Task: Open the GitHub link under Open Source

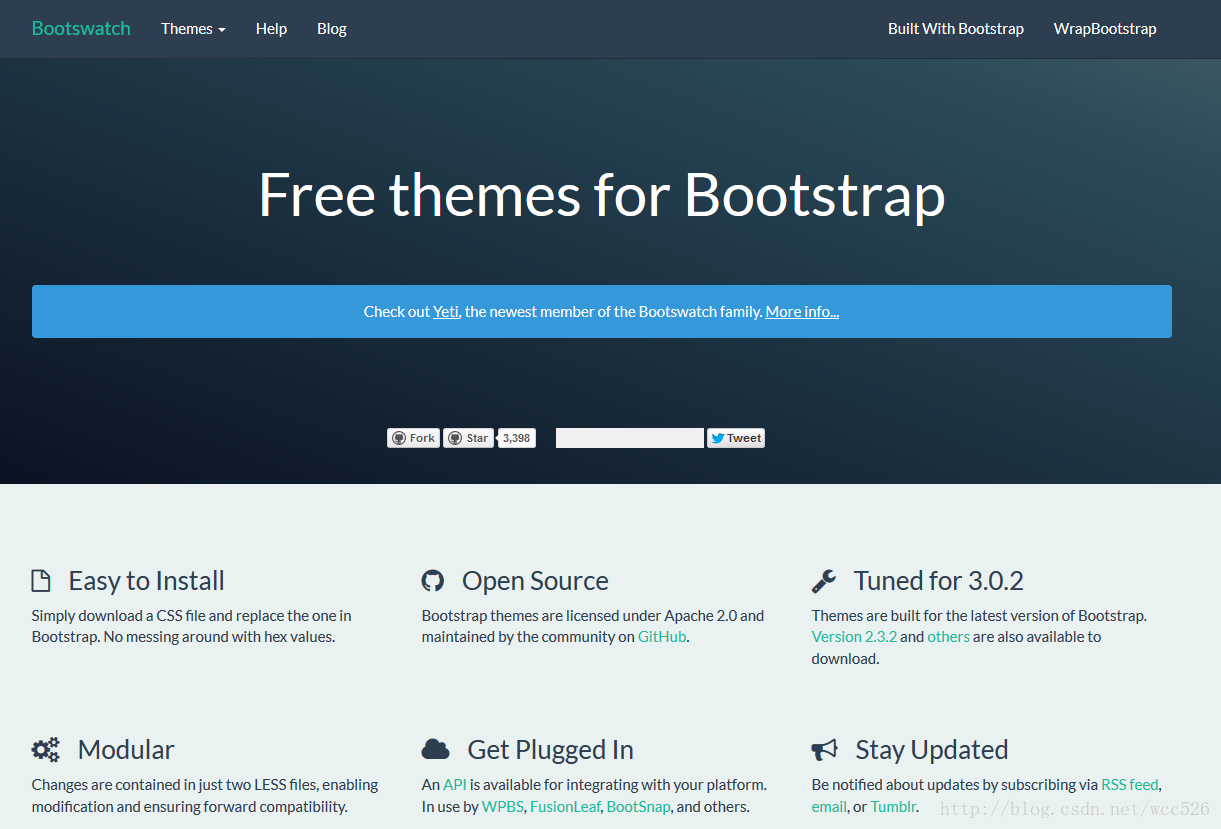Action: point(662,637)
